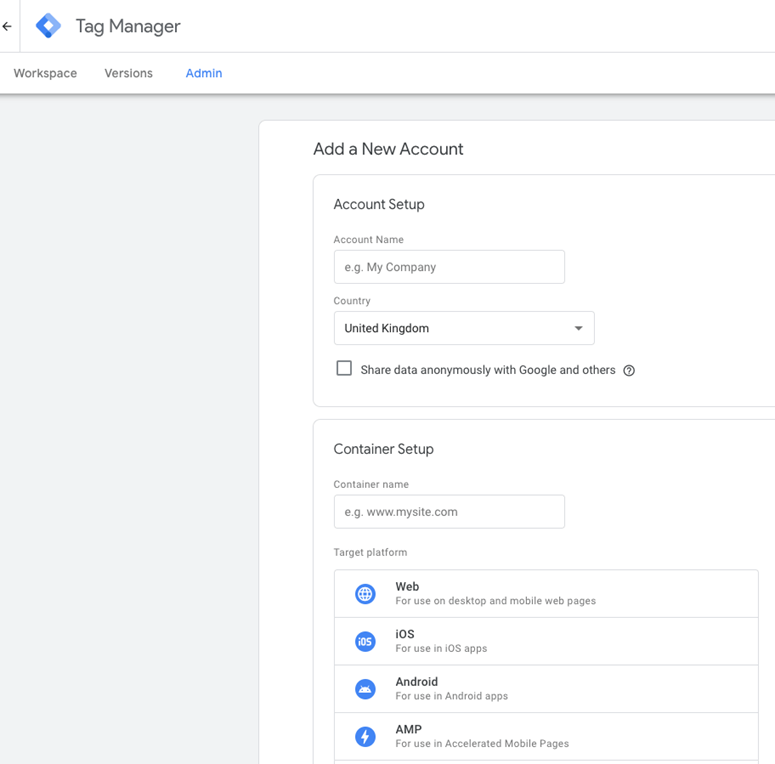This screenshot has width=775, height=764.
Task: Click the 'Container Setup' heading text
Action: 384,449
